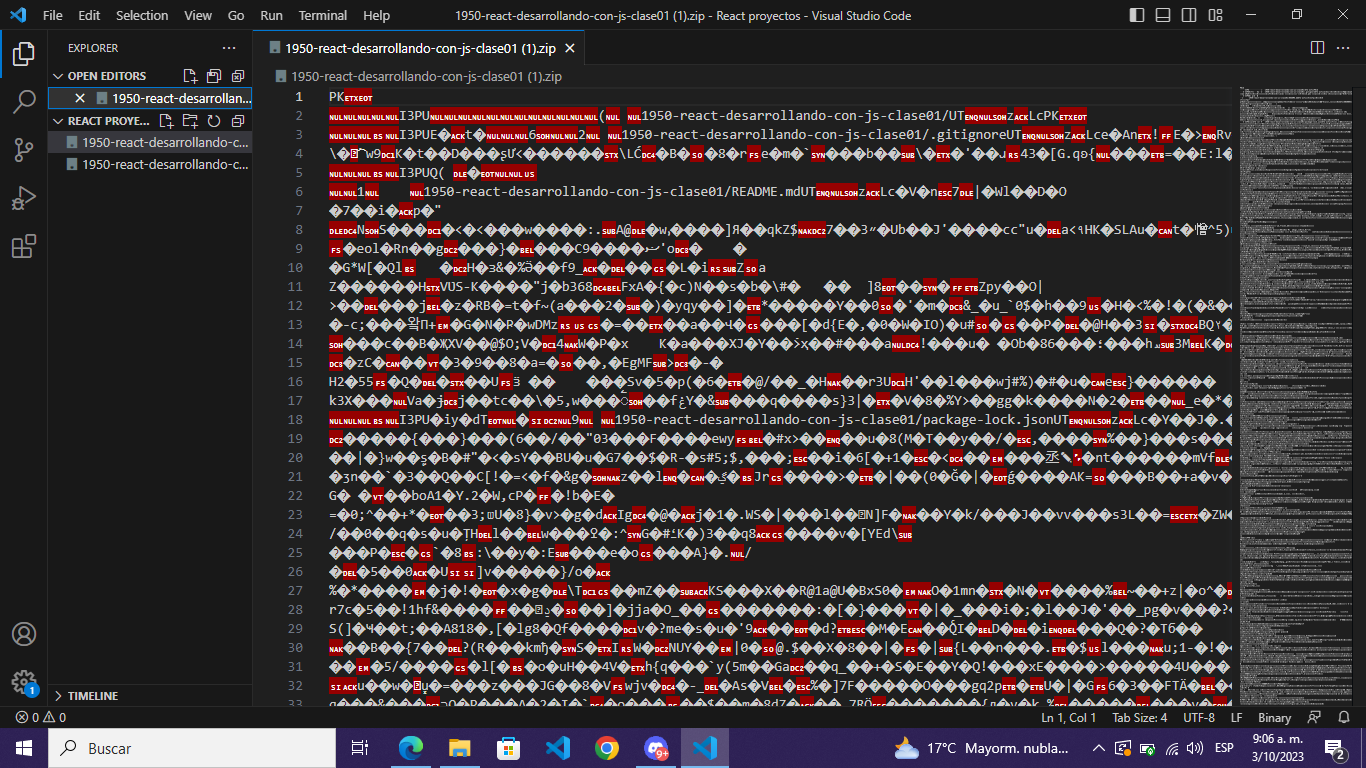Image resolution: width=1366 pixels, height=768 pixels.
Task: Create new folder in React Proyectos folder
Action: [190, 121]
